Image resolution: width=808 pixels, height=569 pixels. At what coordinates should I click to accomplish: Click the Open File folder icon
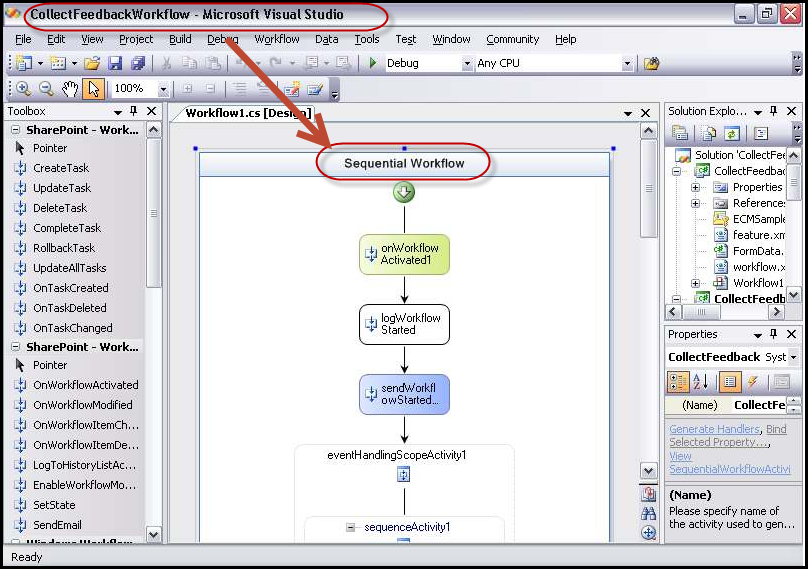[92, 63]
